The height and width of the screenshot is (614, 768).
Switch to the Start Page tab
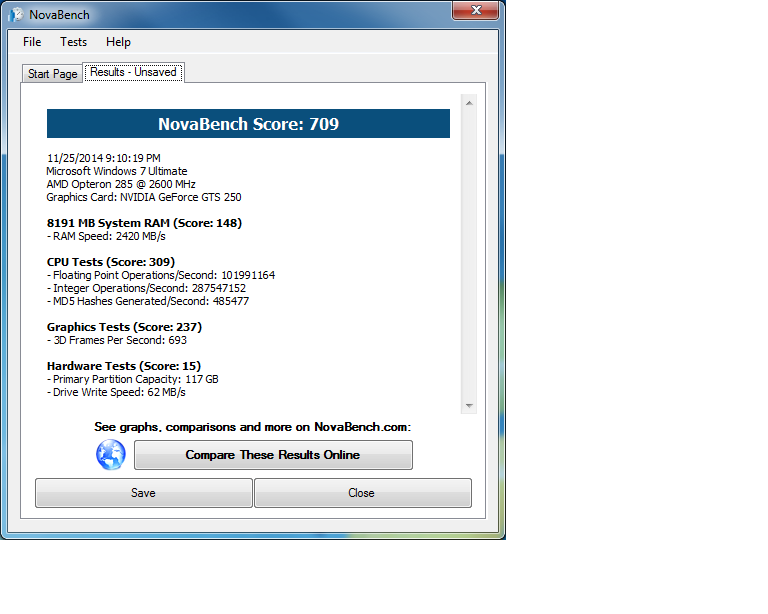pos(52,74)
